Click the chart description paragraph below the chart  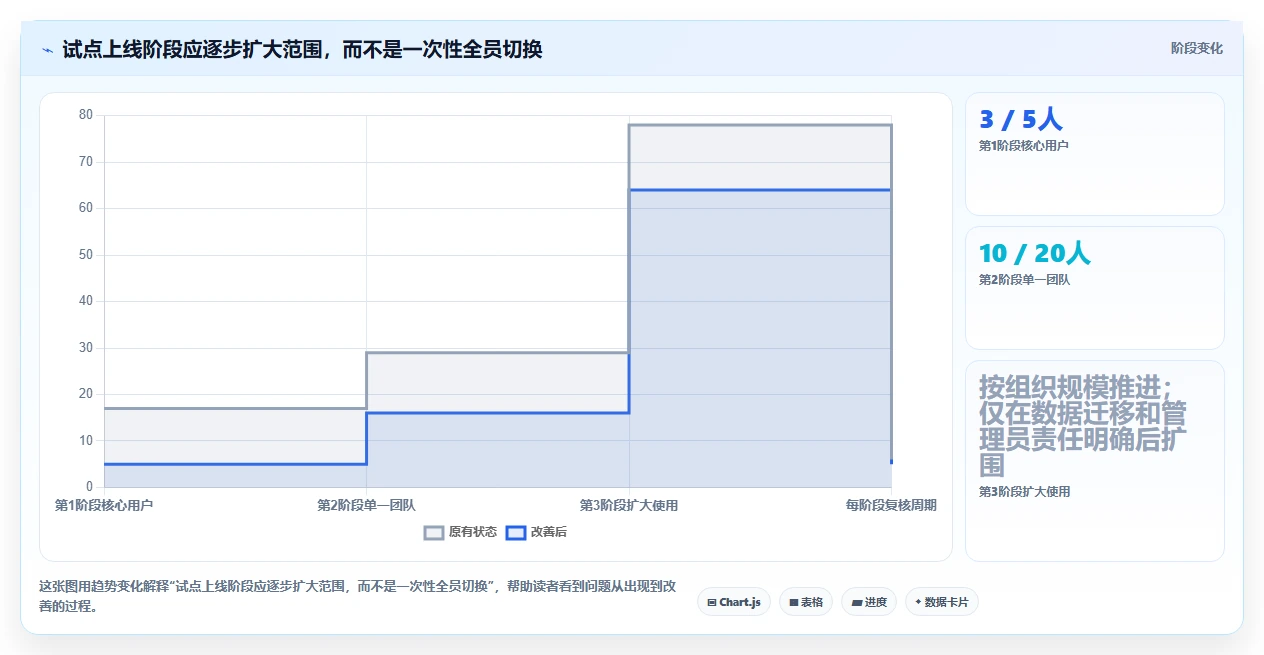click(x=360, y=596)
